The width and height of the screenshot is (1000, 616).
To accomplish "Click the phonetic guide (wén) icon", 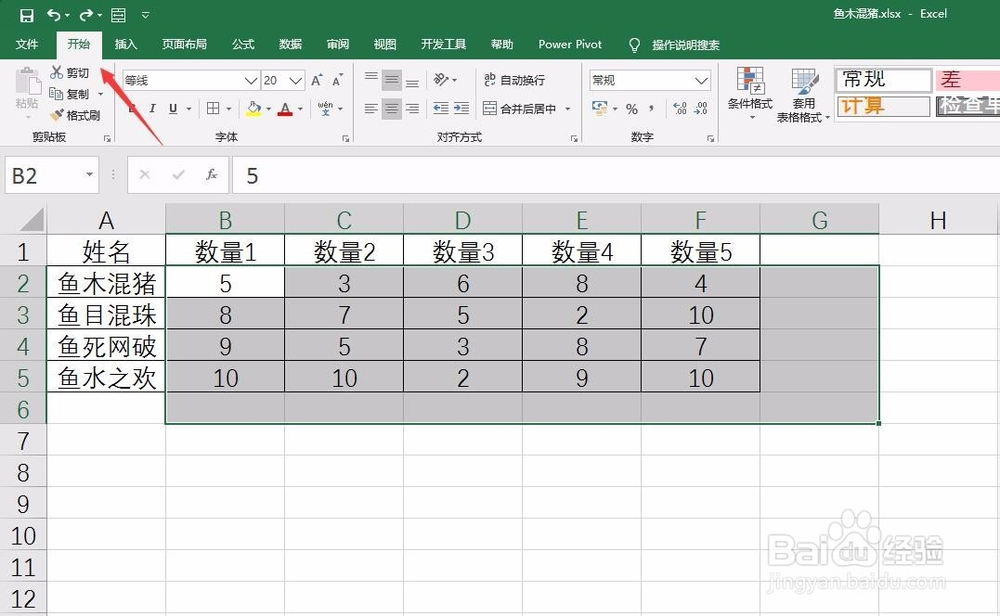I will (325, 108).
